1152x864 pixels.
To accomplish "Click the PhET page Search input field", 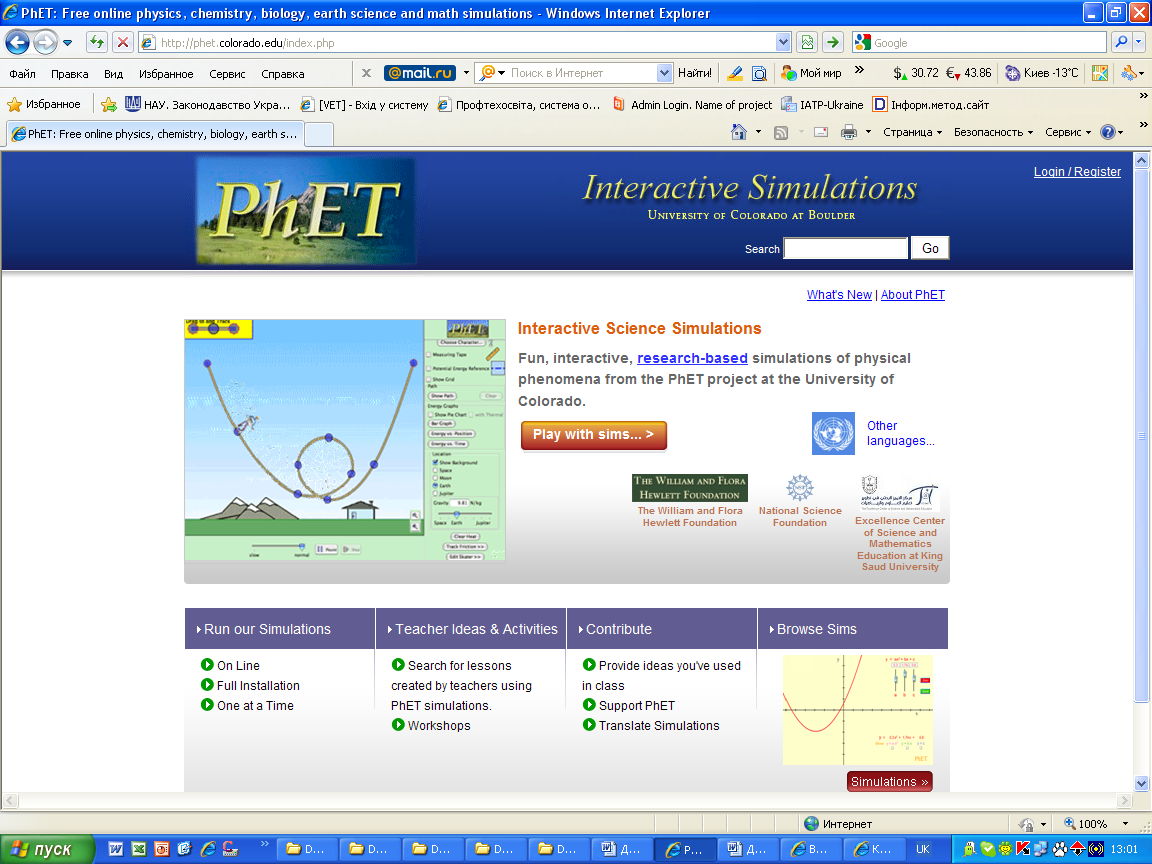I will 846,248.
